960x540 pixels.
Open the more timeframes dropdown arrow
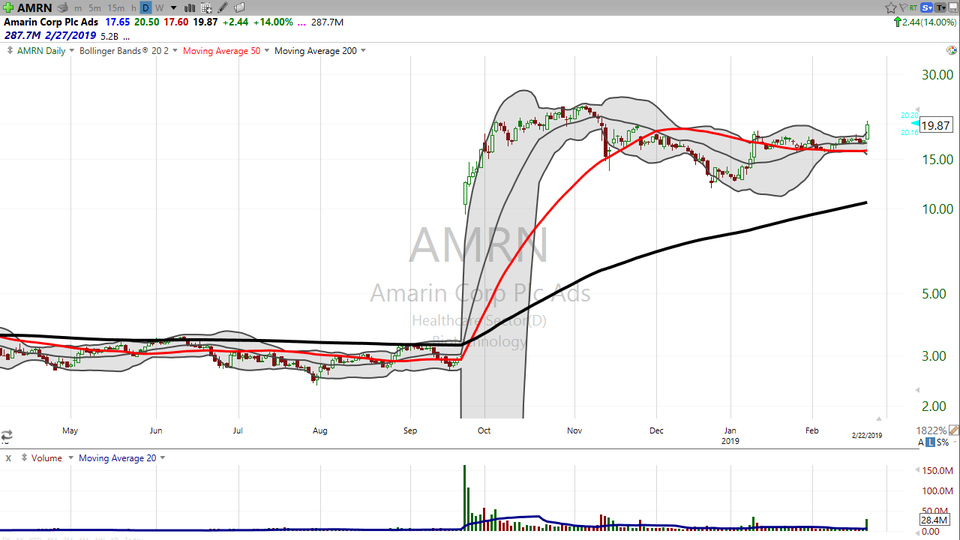pyautogui.click(x=174, y=9)
